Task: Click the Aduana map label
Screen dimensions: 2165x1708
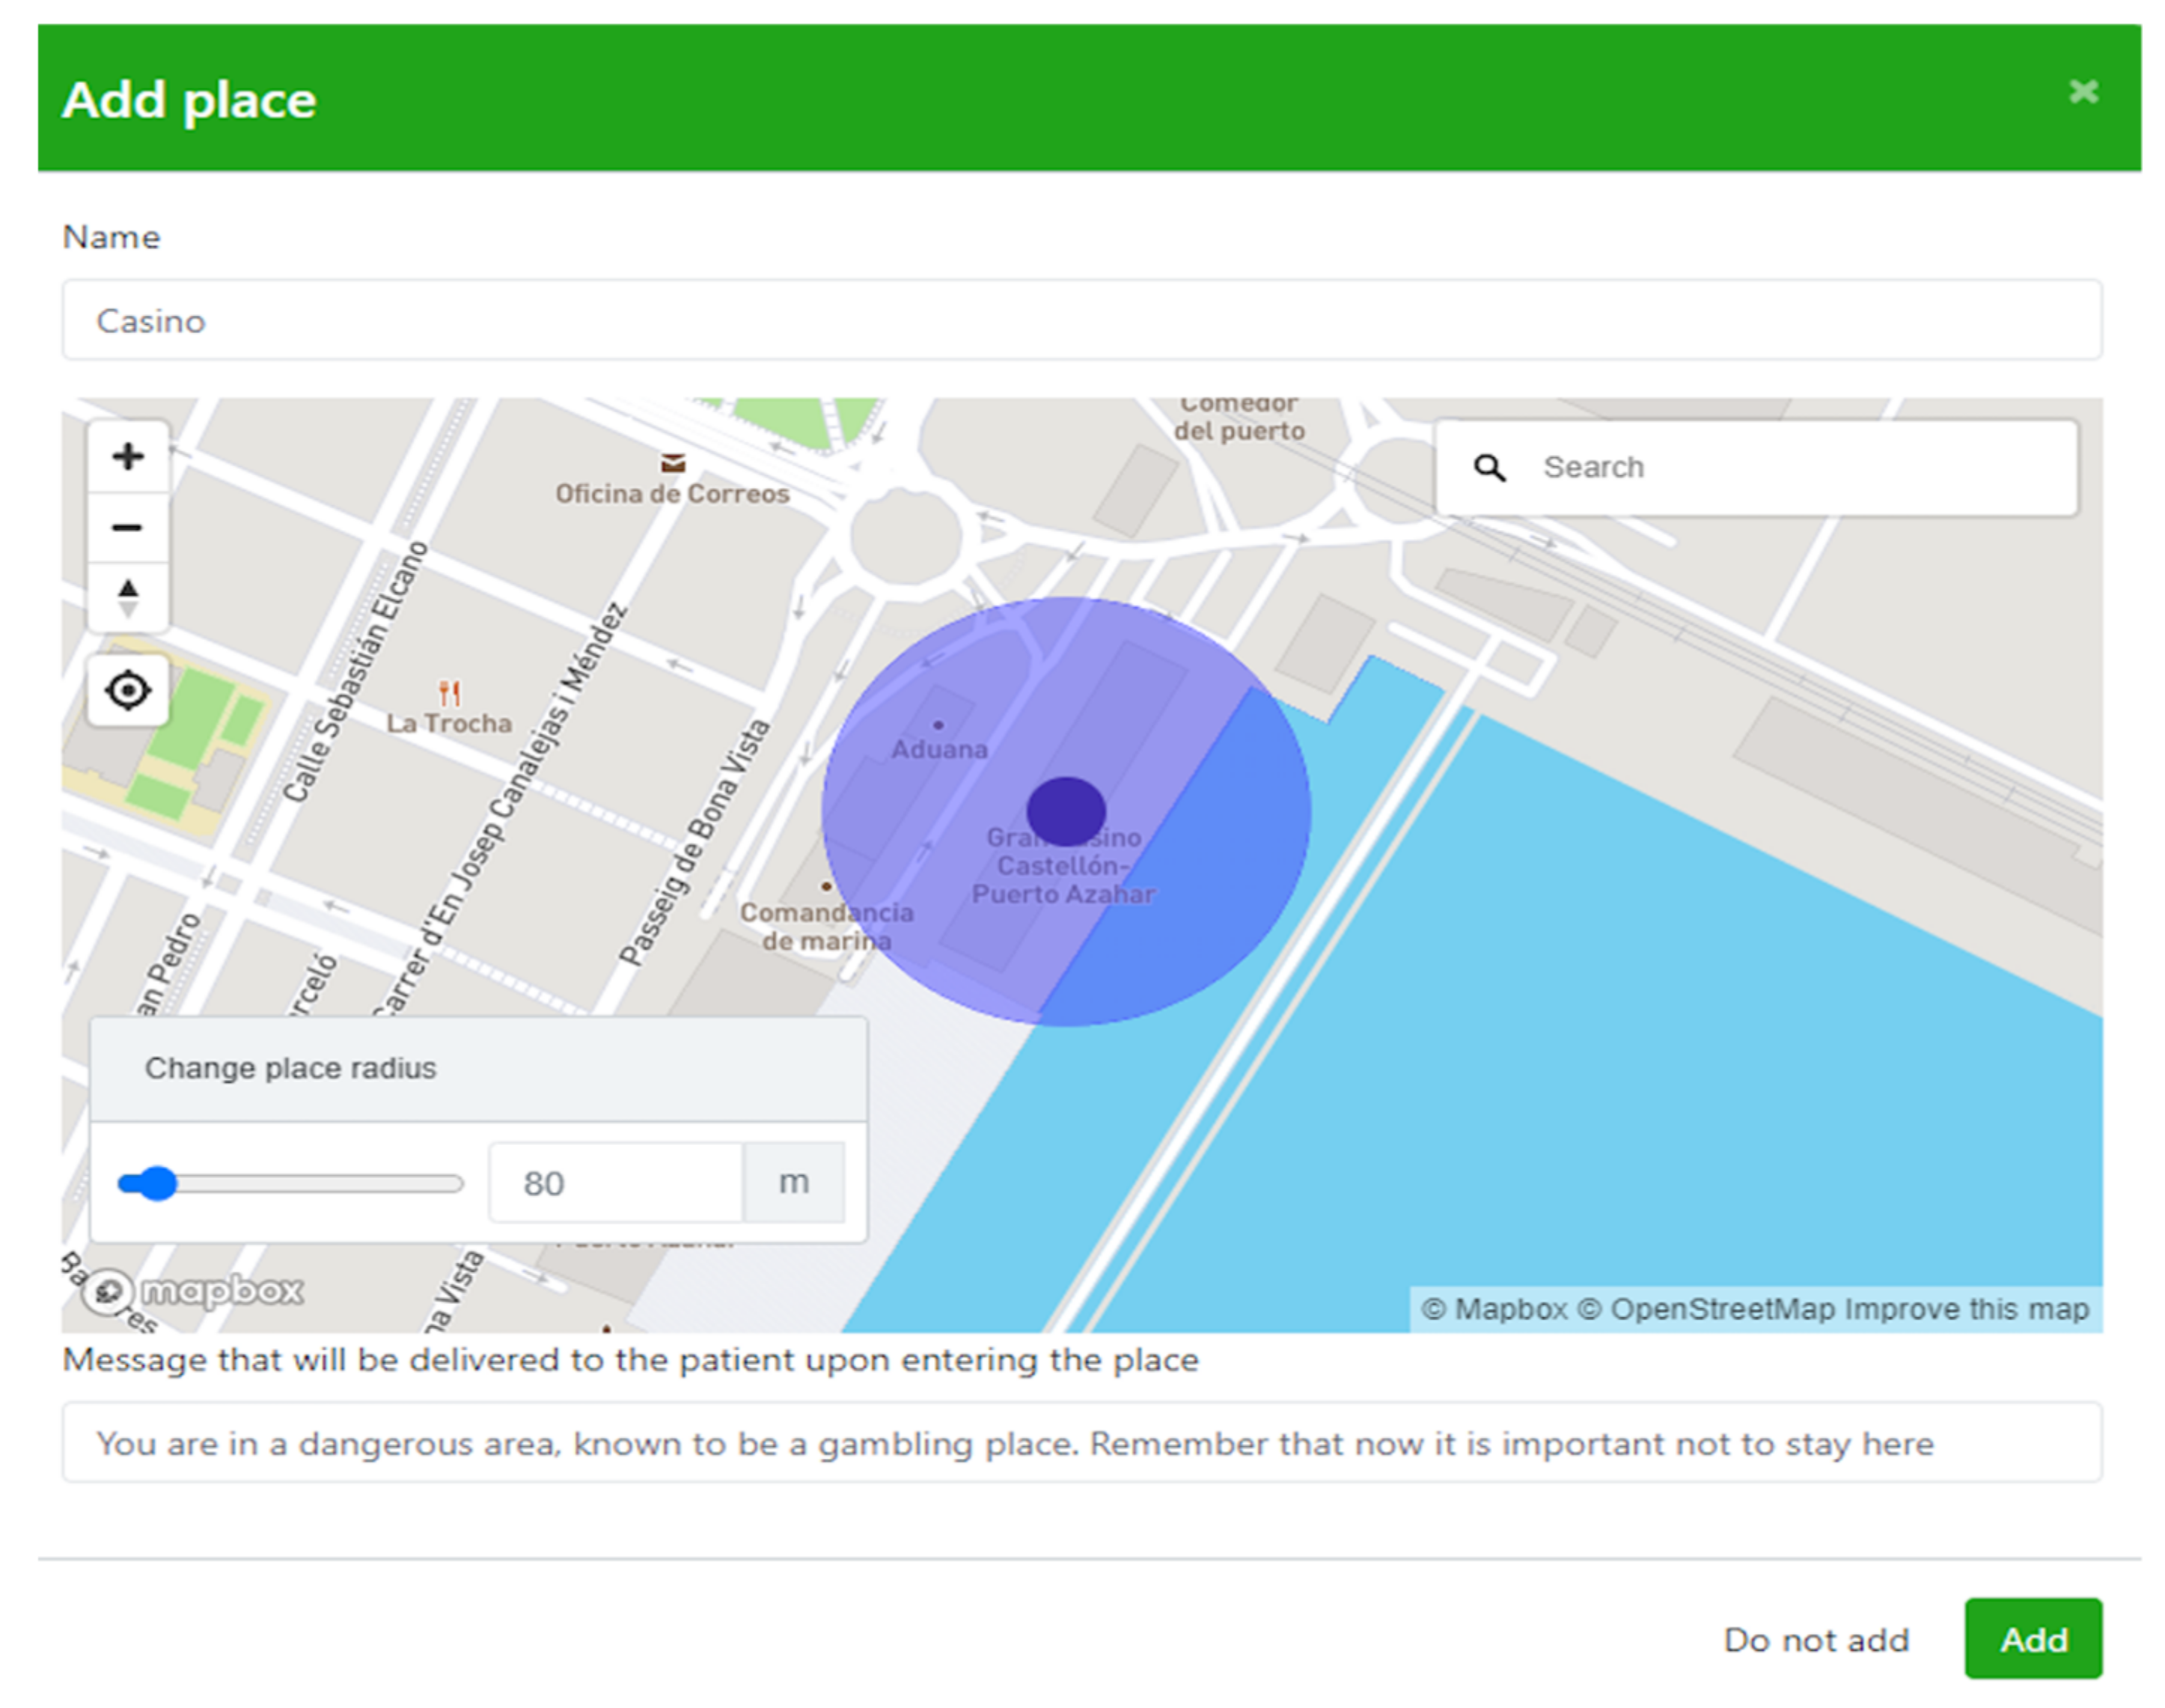Action: pyautogui.click(x=939, y=749)
